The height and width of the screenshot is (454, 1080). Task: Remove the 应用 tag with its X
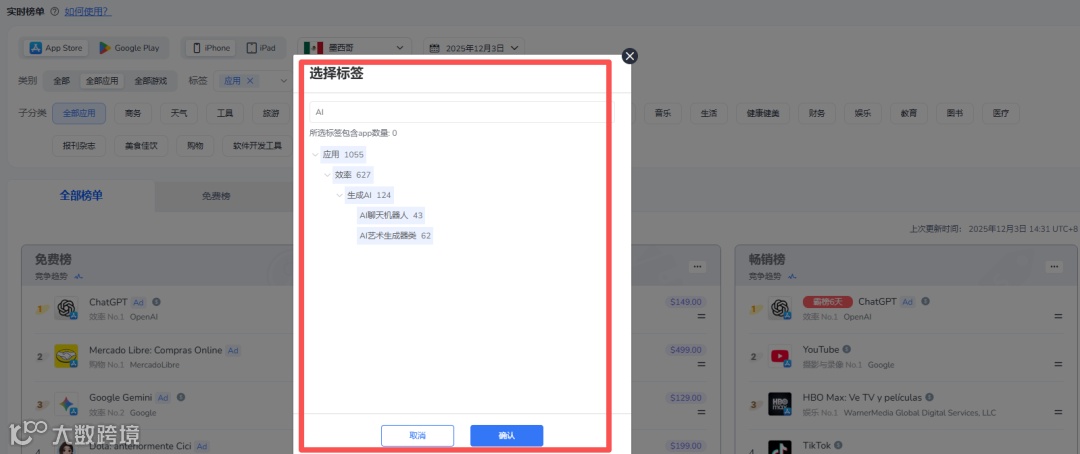pos(251,81)
